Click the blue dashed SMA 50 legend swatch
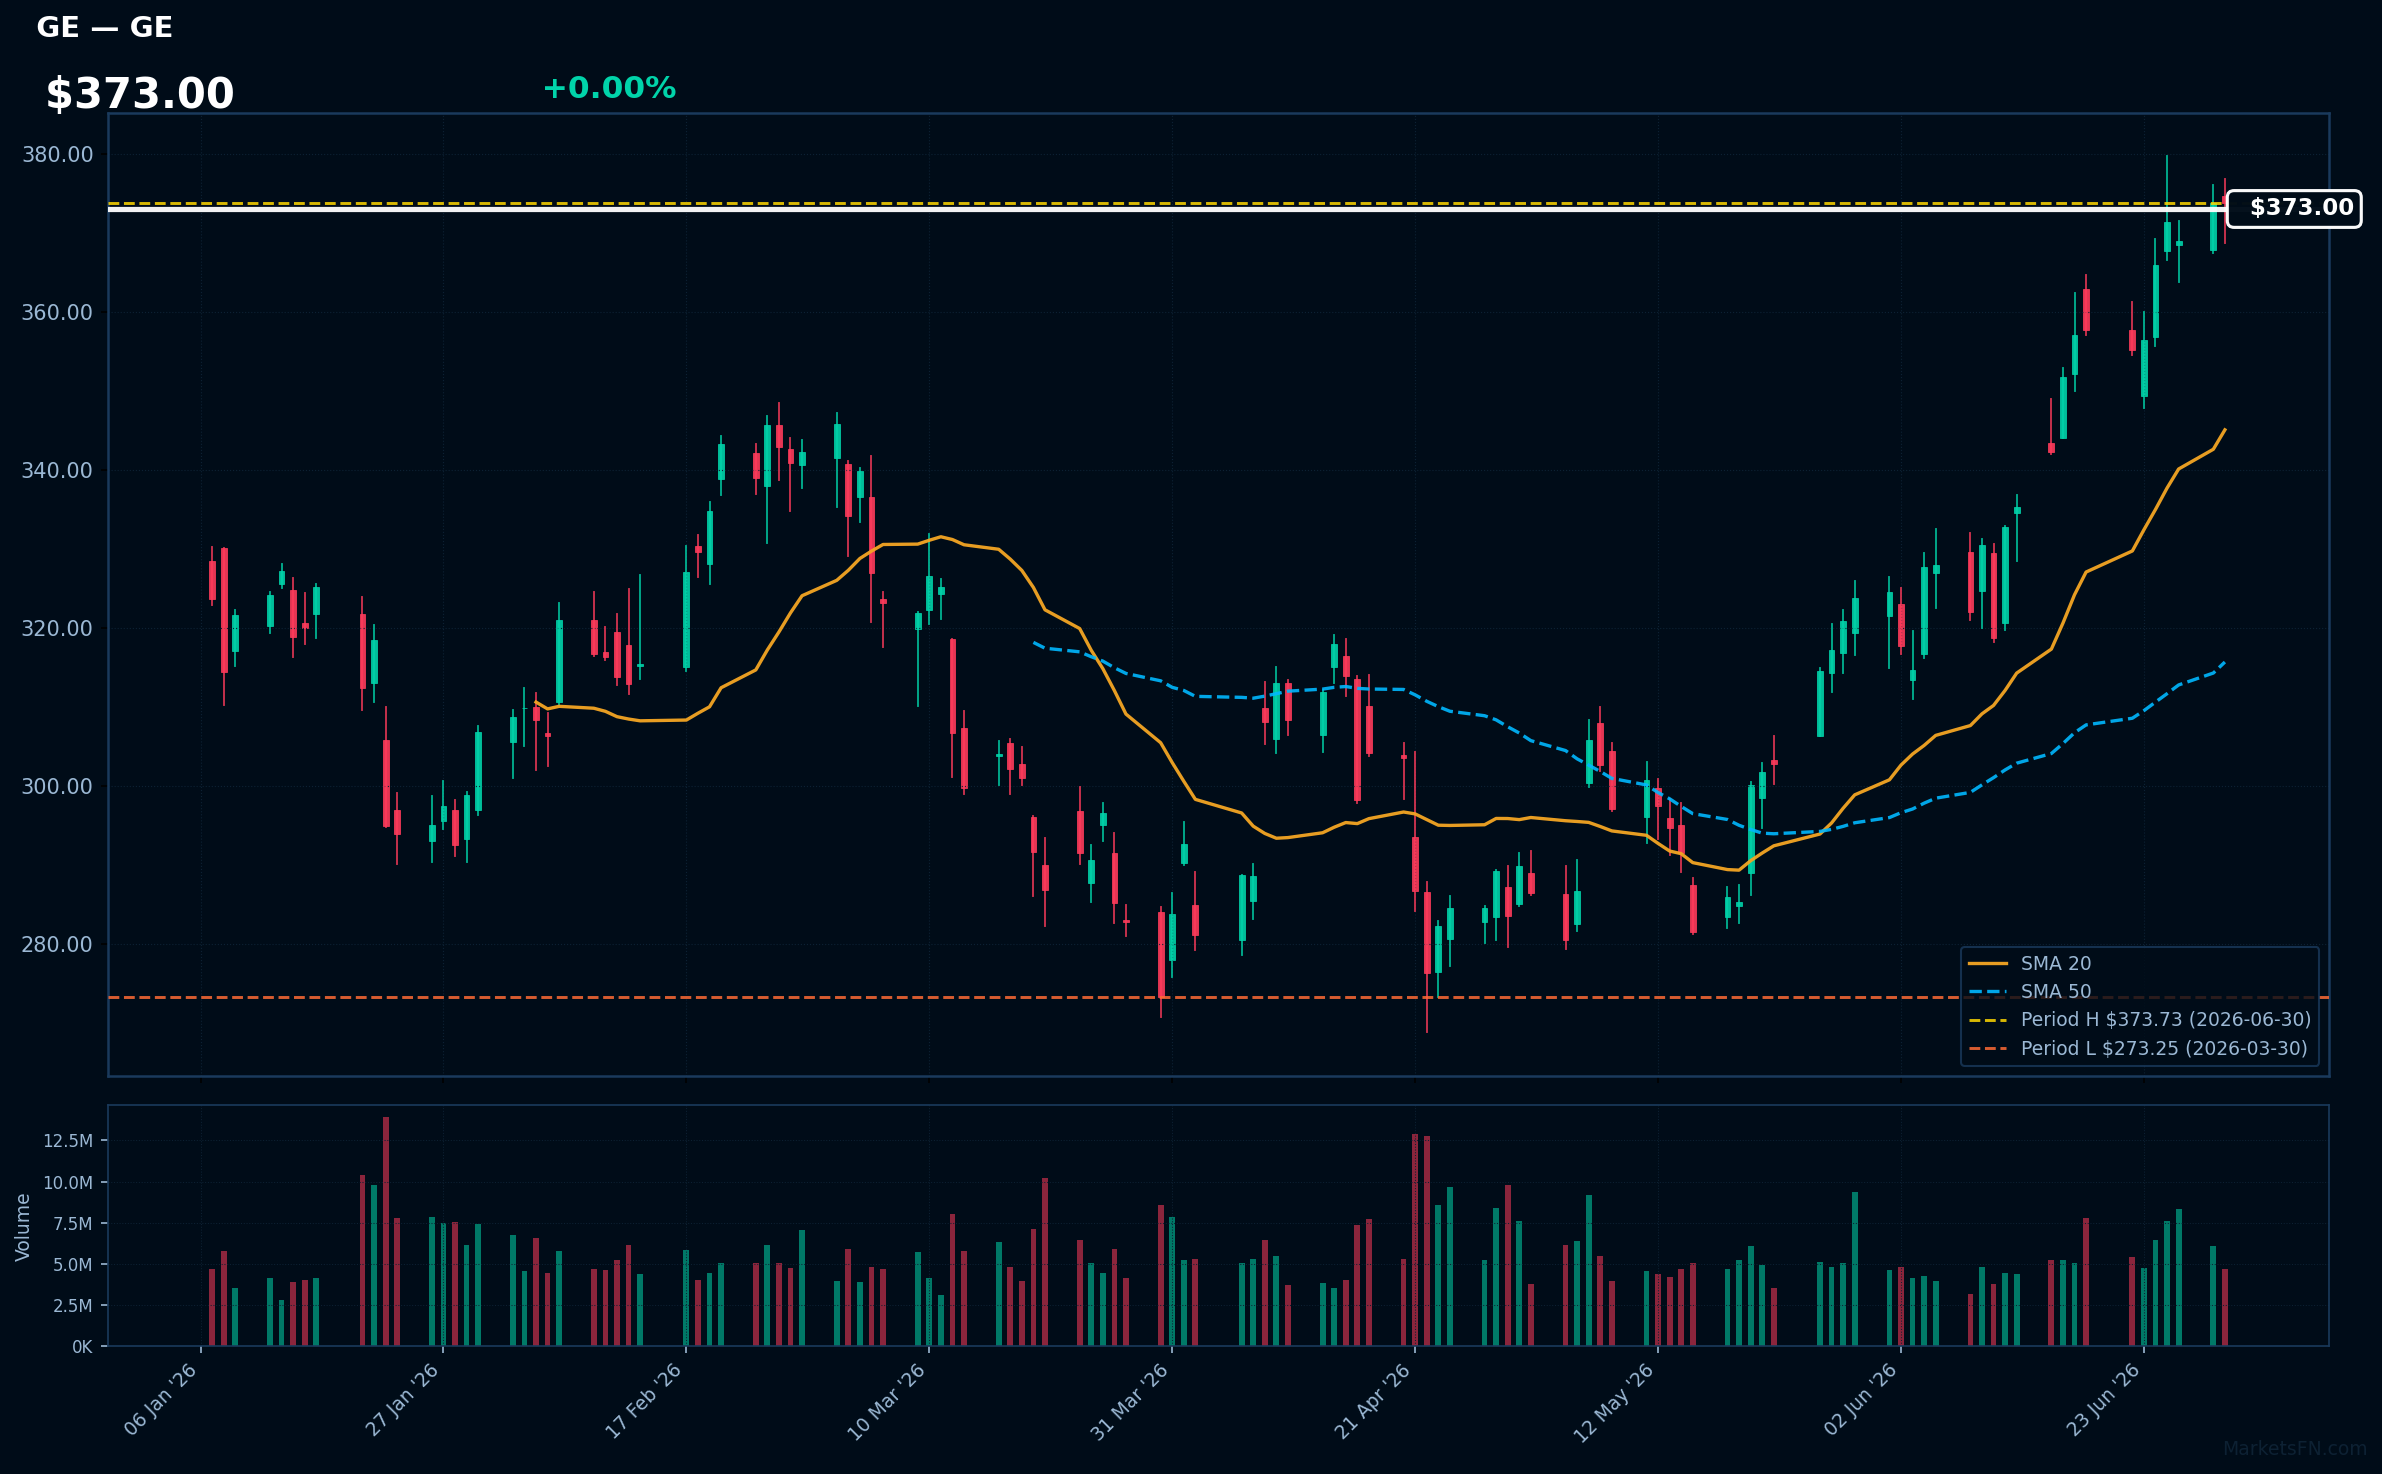The height and width of the screenshot is (1474, 2382). pos(1988,992)
